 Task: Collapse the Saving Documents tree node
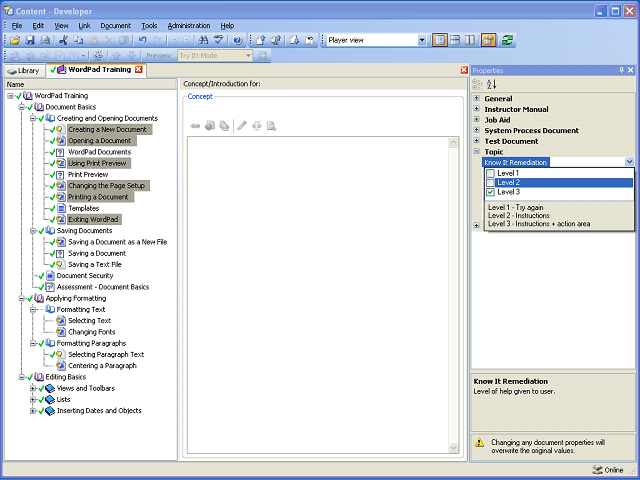click(x=33, y=231)
